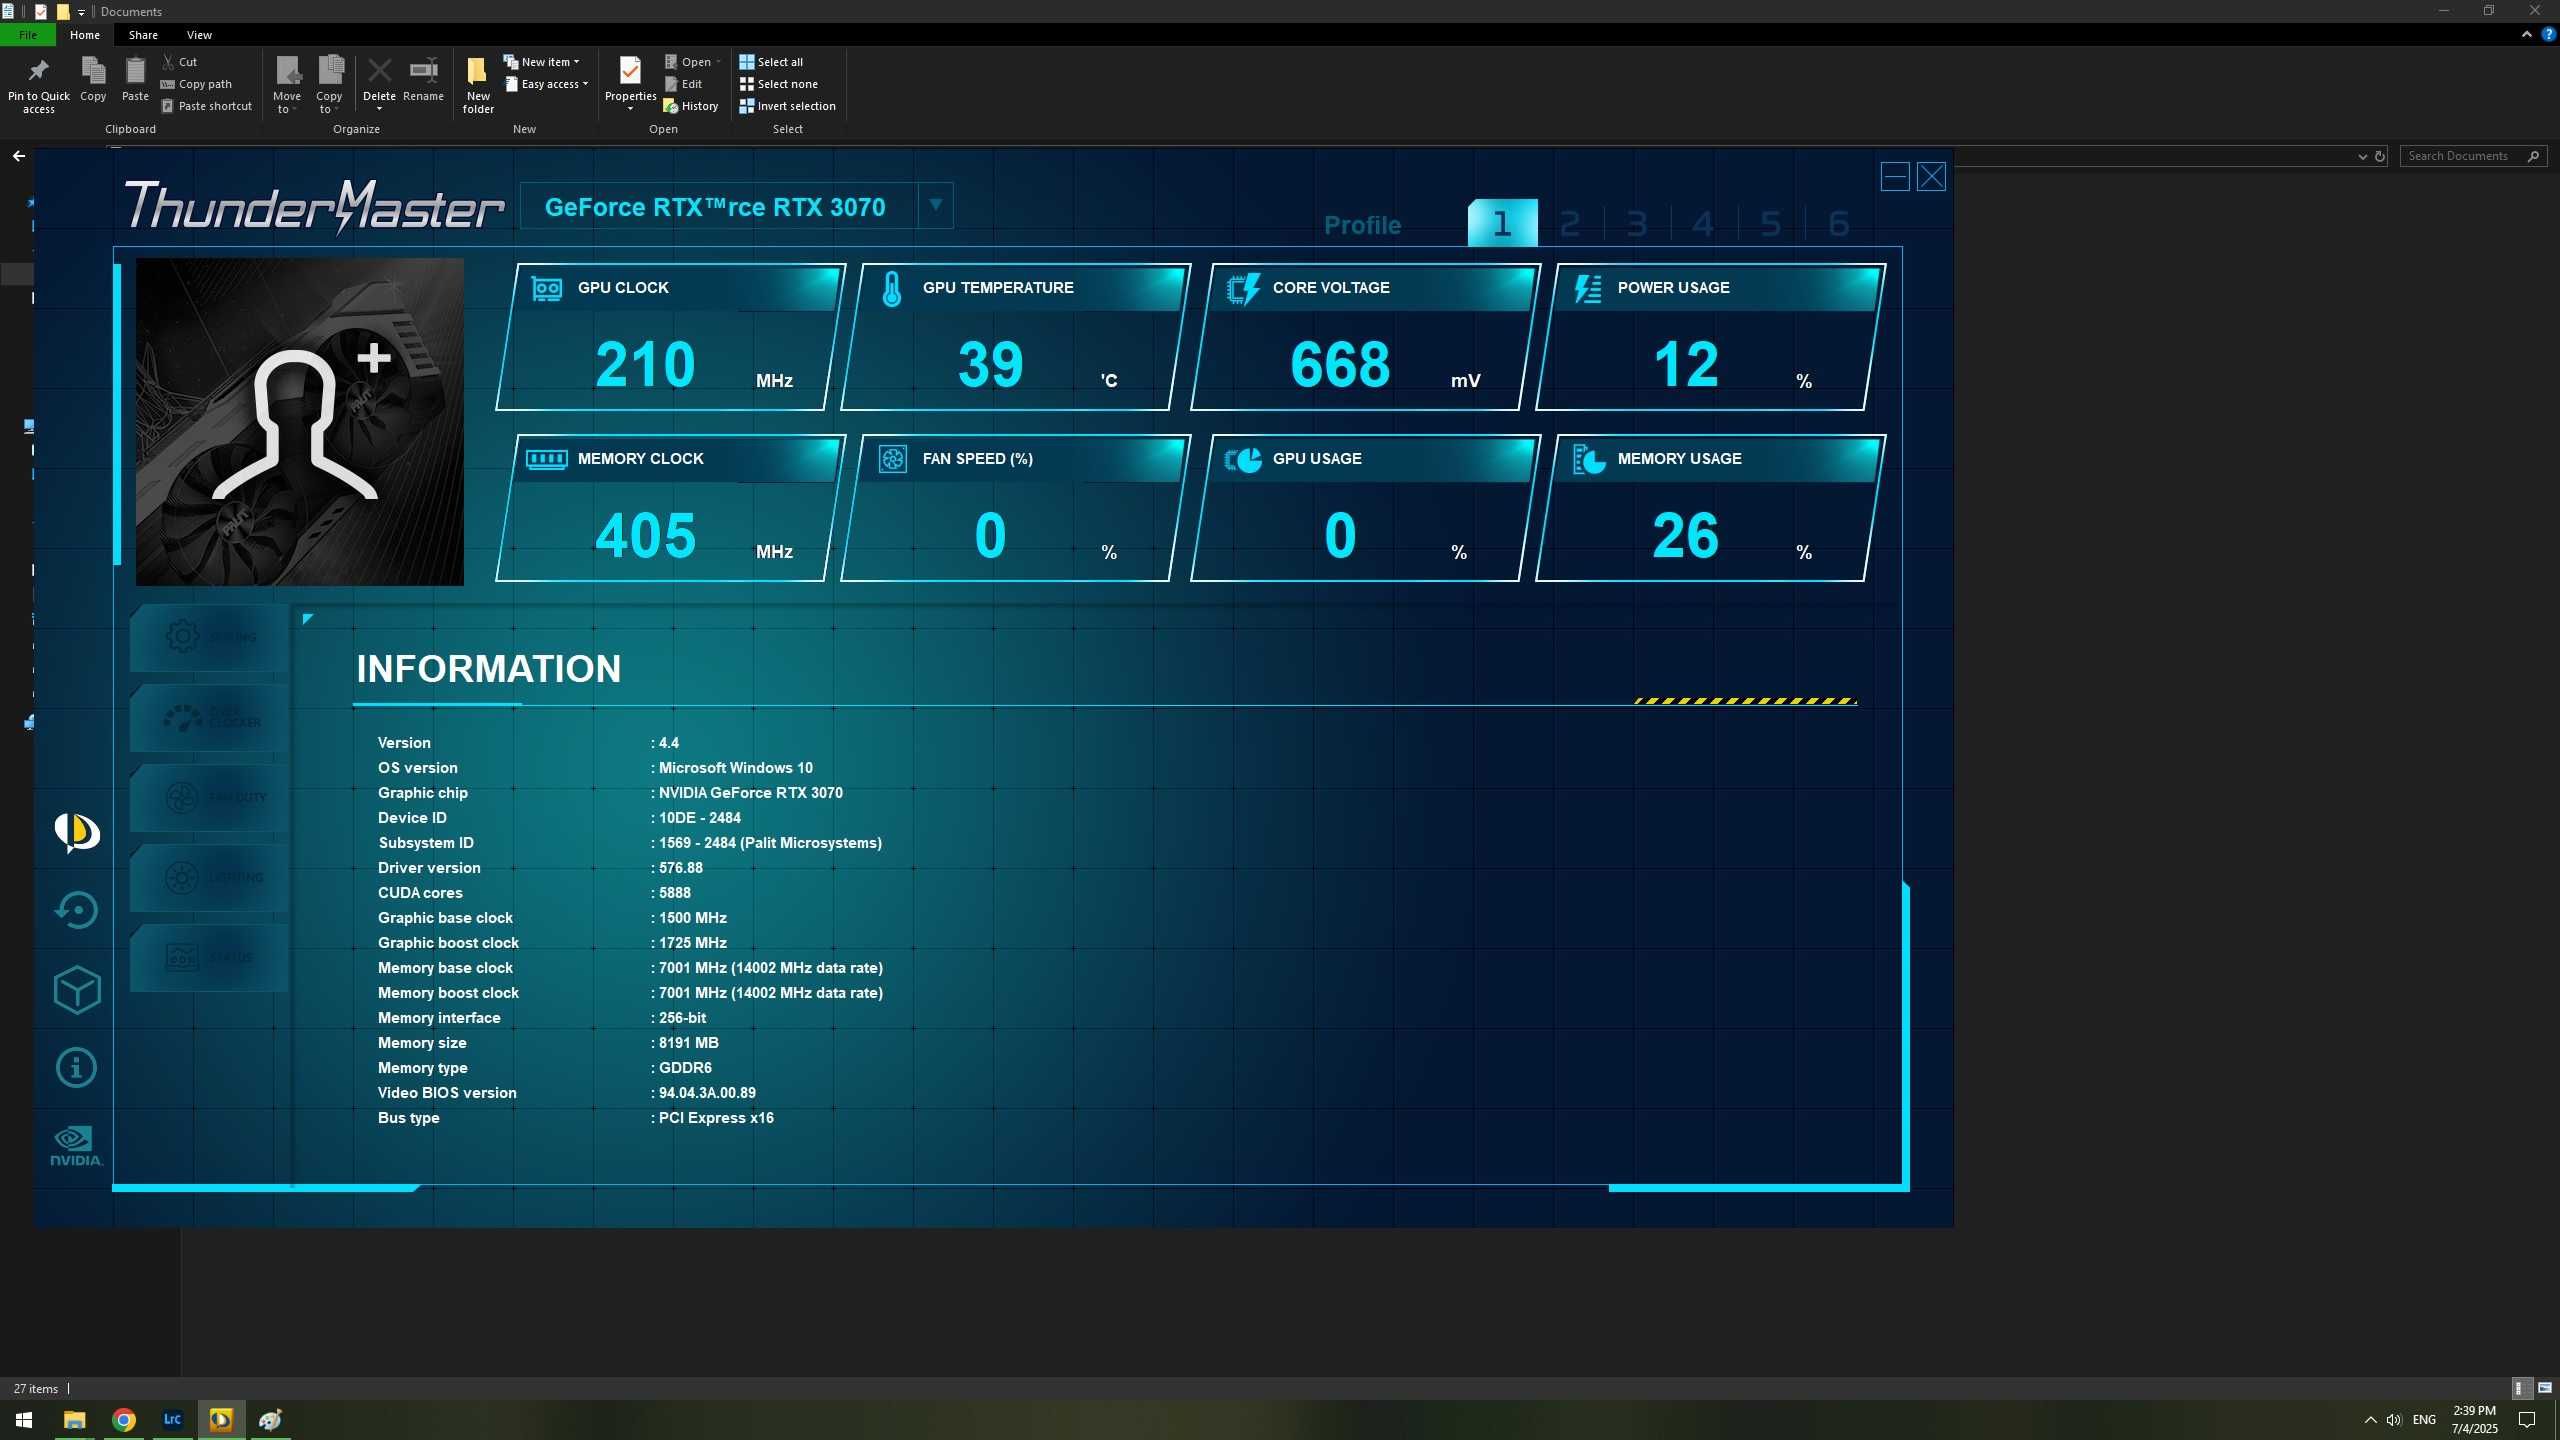Click the Delete button in ribbon
The width and height of the screenshot is (2560, 1440).
(379, 85)
